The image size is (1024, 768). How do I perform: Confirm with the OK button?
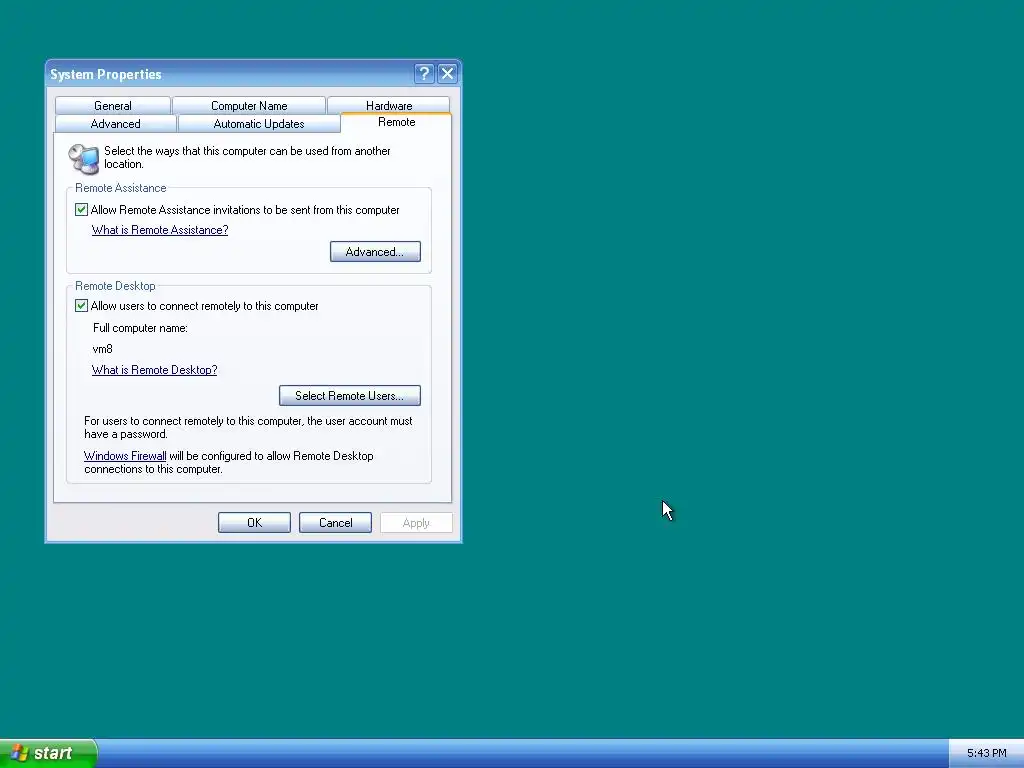point(254,522)
